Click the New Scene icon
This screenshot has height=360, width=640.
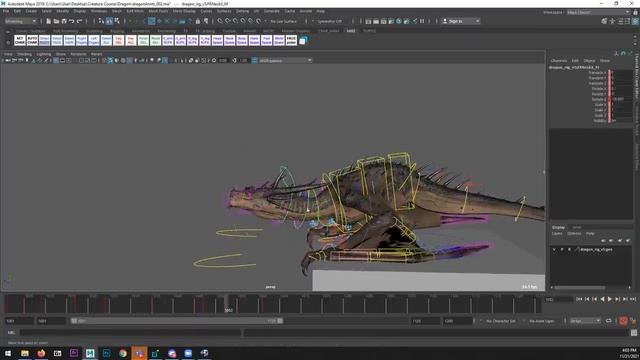pyautogui.click(x=49, y=21)
